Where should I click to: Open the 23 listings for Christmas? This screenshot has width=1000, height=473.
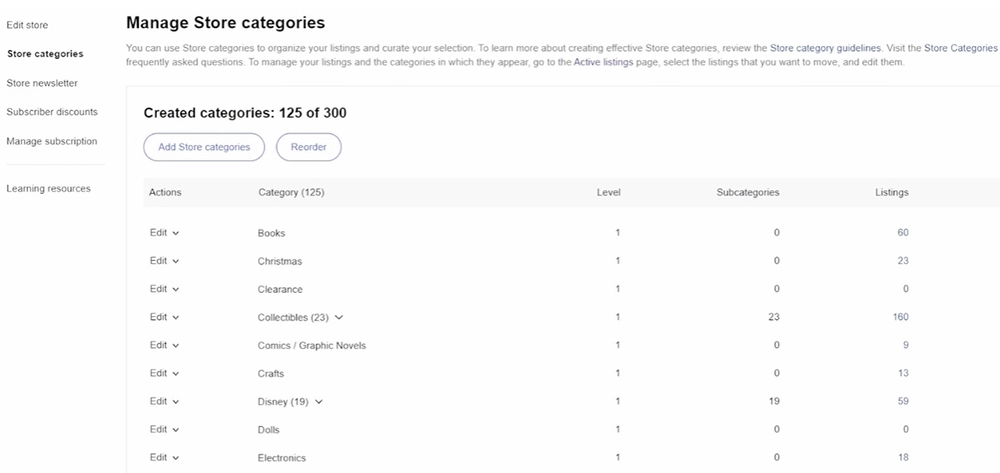[x=903, y=261]
